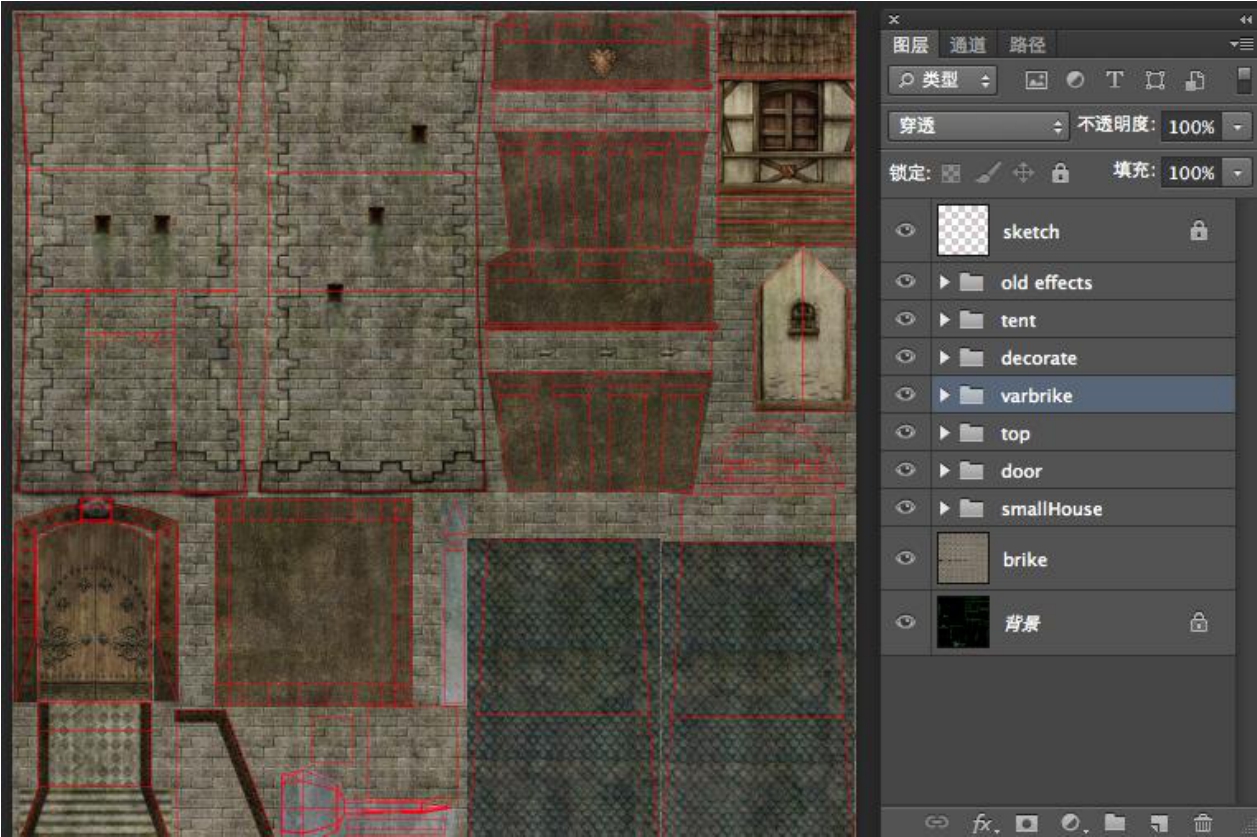
Task: Click the folder icon of smallHouse group
Action: pos(971,509)
